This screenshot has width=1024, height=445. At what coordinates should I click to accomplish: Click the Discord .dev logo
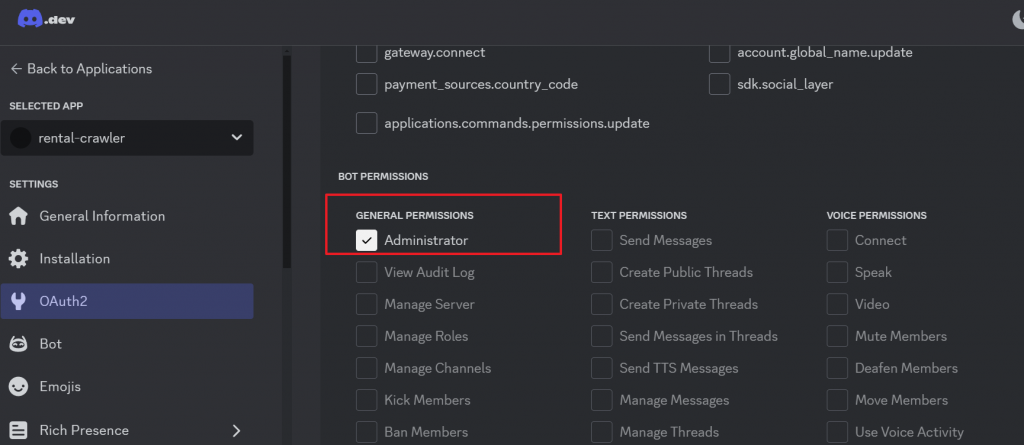46,20
